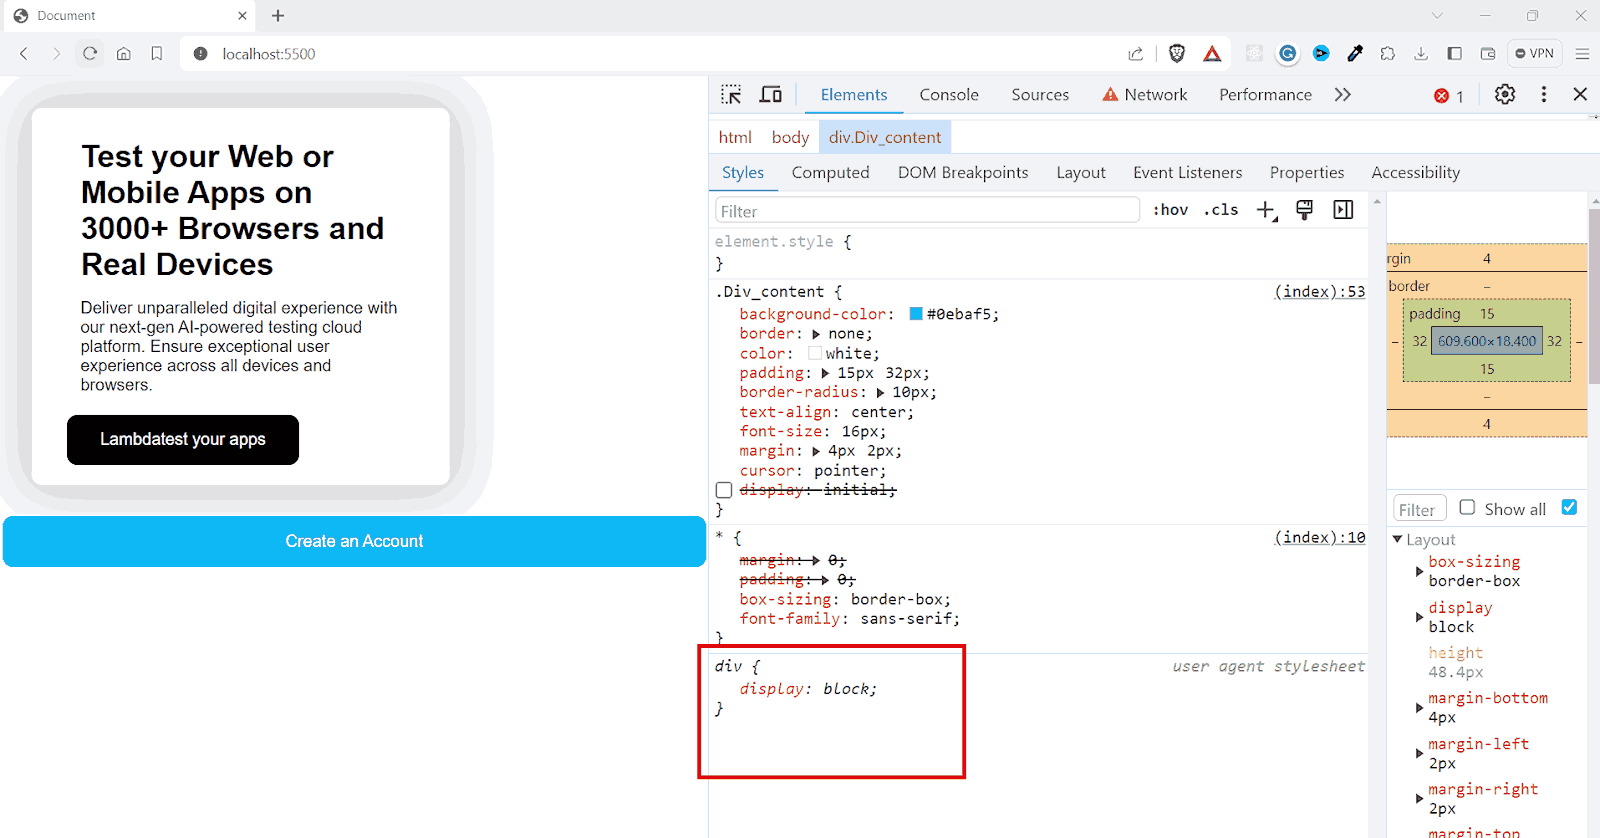Image resolution: width=1600 pixels, height=838 pixels.
Task: Uncheck the Group checkbox beside Show all
Action: pos(1569,507)
